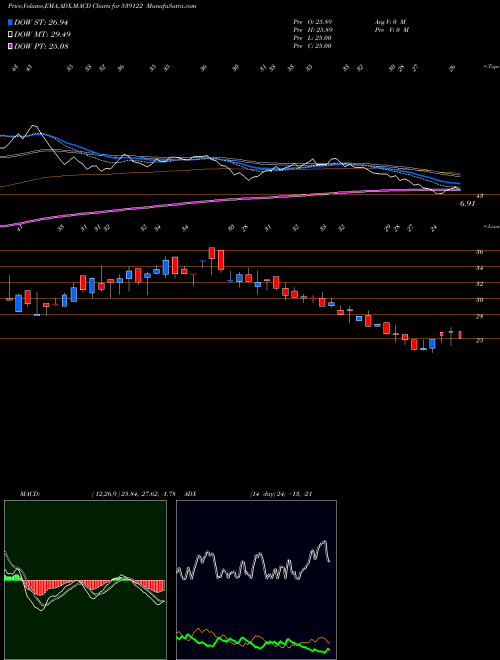
Task: Click the '<Tops' label at right
Action: point(491,67)
